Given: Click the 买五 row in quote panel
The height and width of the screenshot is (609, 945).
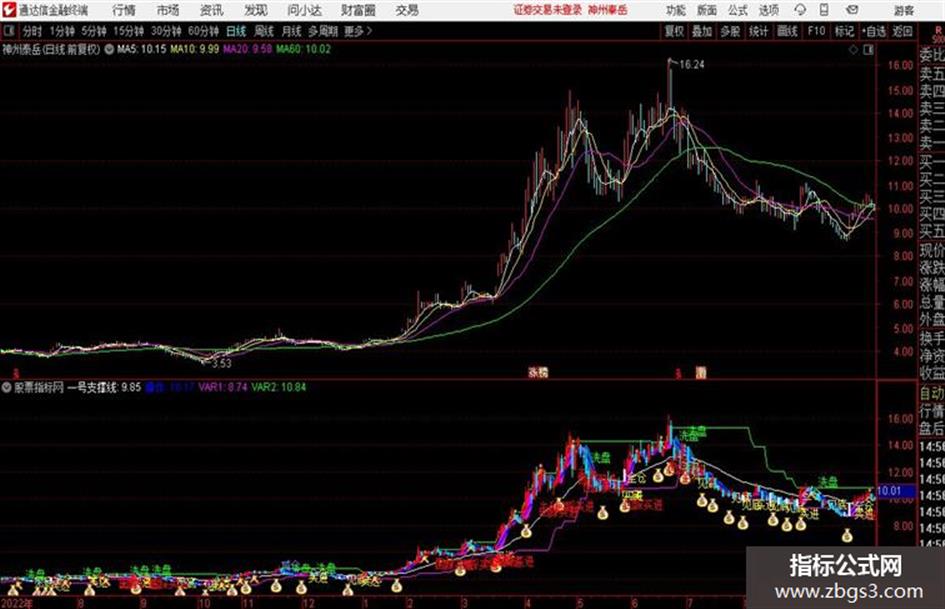Looking at the screenshot, I should (932, 231).
